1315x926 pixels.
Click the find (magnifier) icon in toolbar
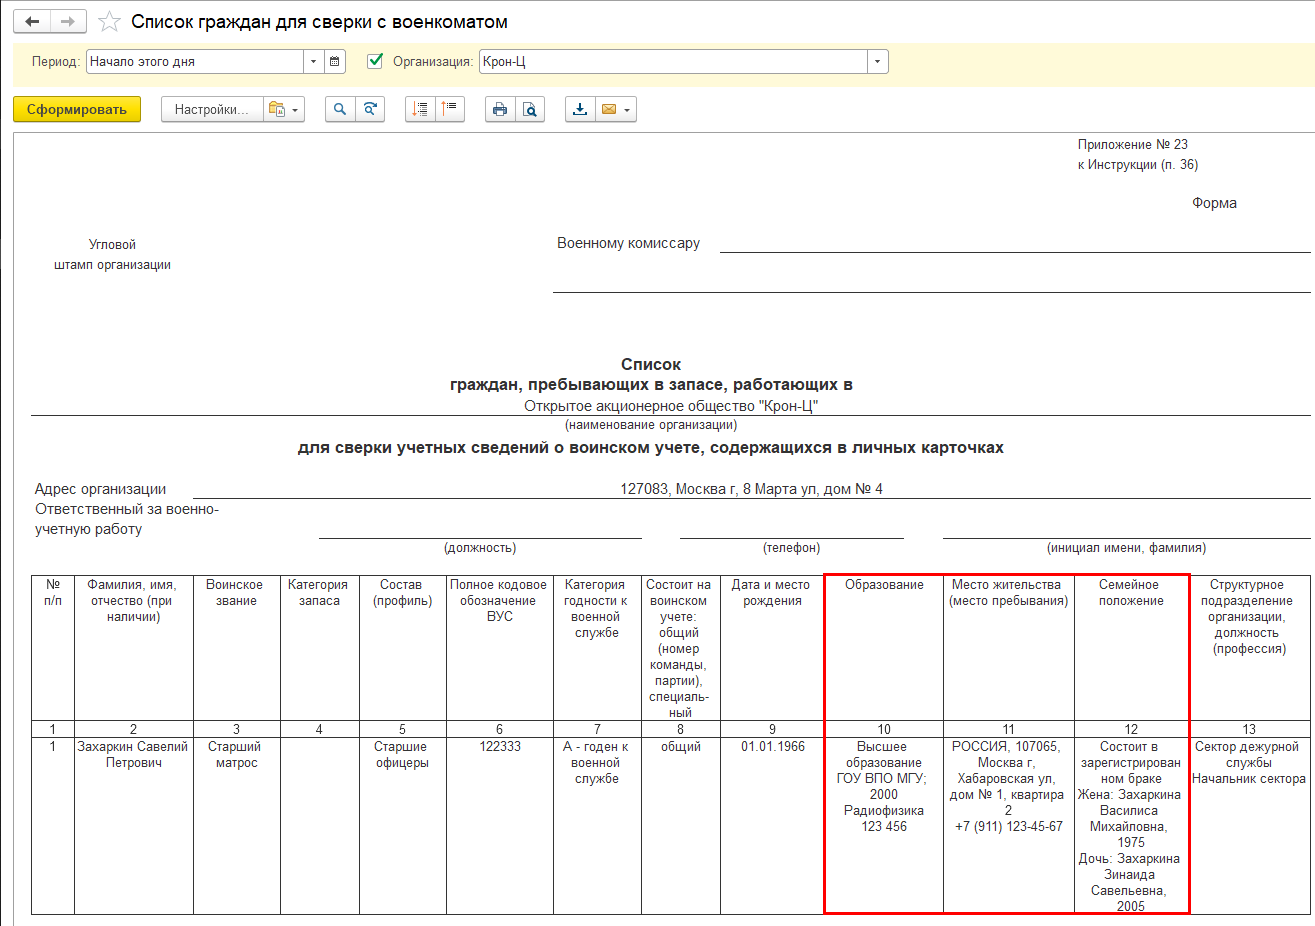tap(340, 110)
